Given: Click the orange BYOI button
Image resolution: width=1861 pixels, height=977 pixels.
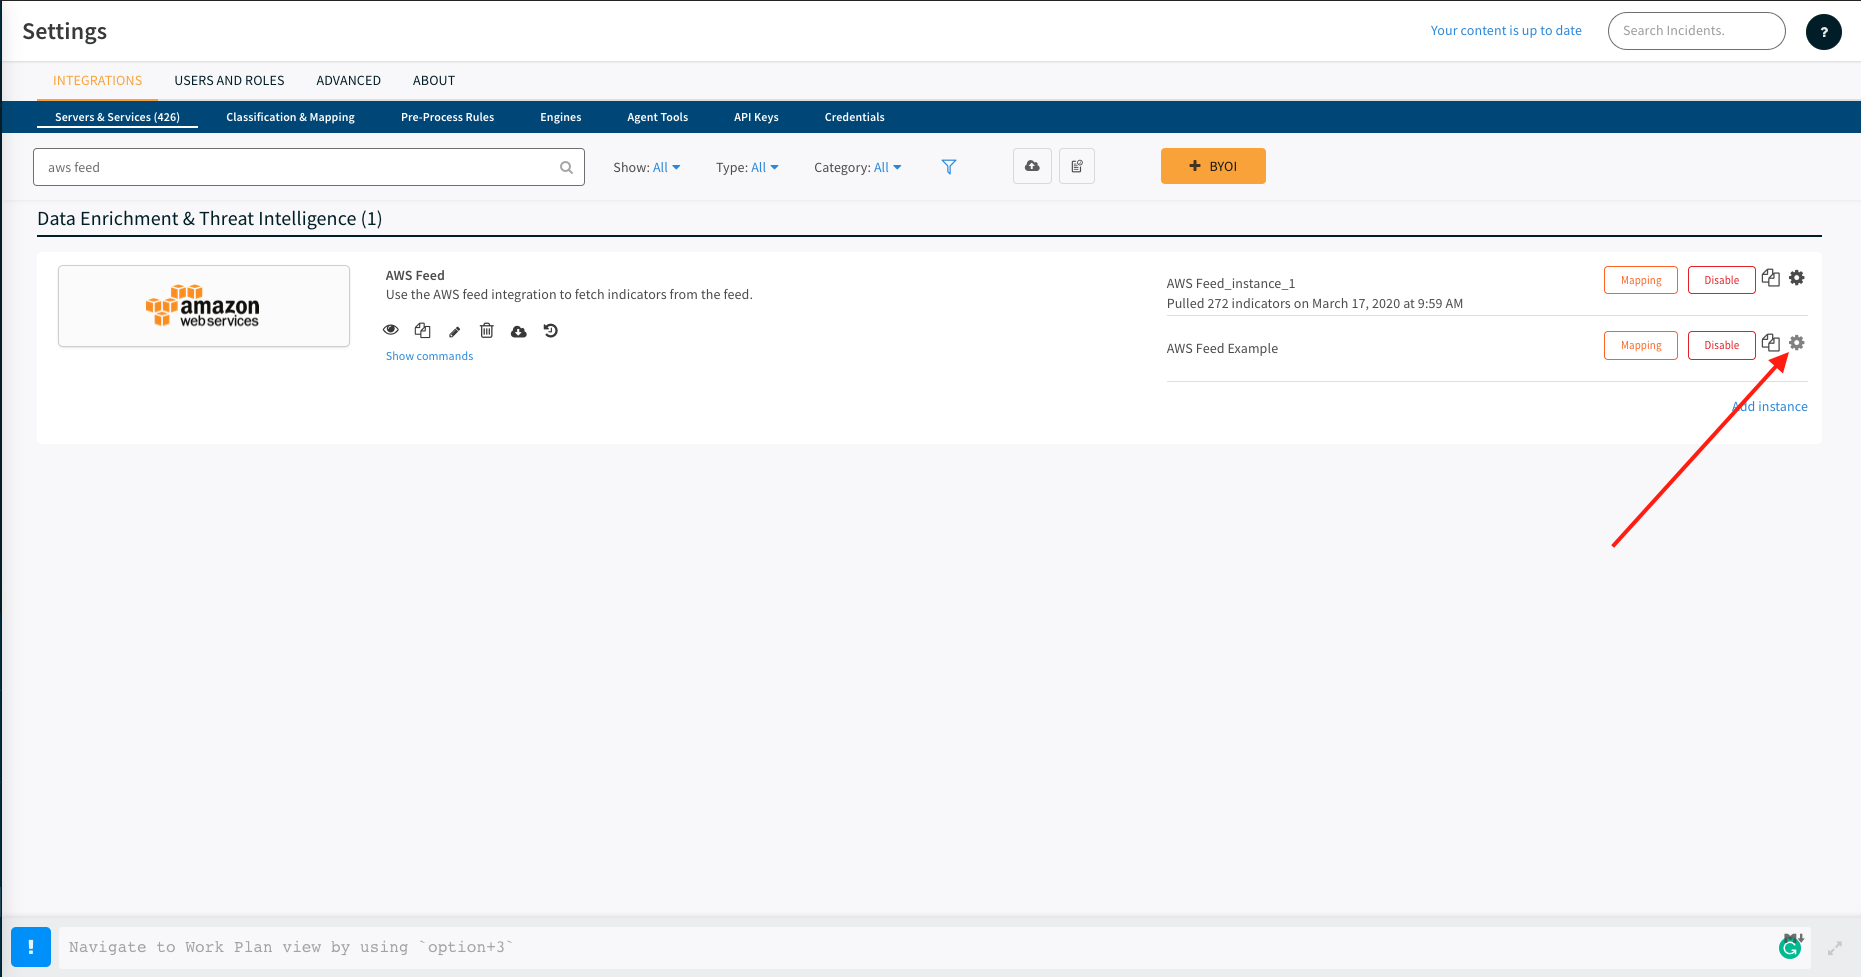Looking at the screenshot, I should [x=1213, y=166].
